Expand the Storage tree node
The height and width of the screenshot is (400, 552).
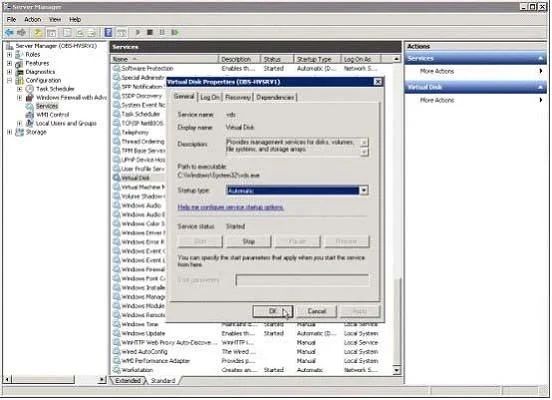coord(10,132)
